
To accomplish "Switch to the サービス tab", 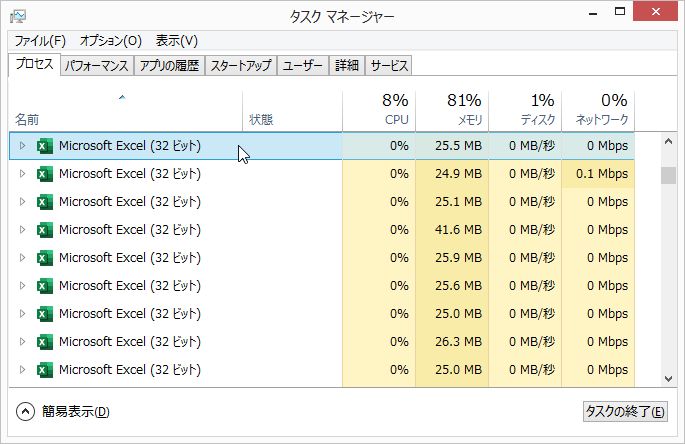I will tap(389, 66).
